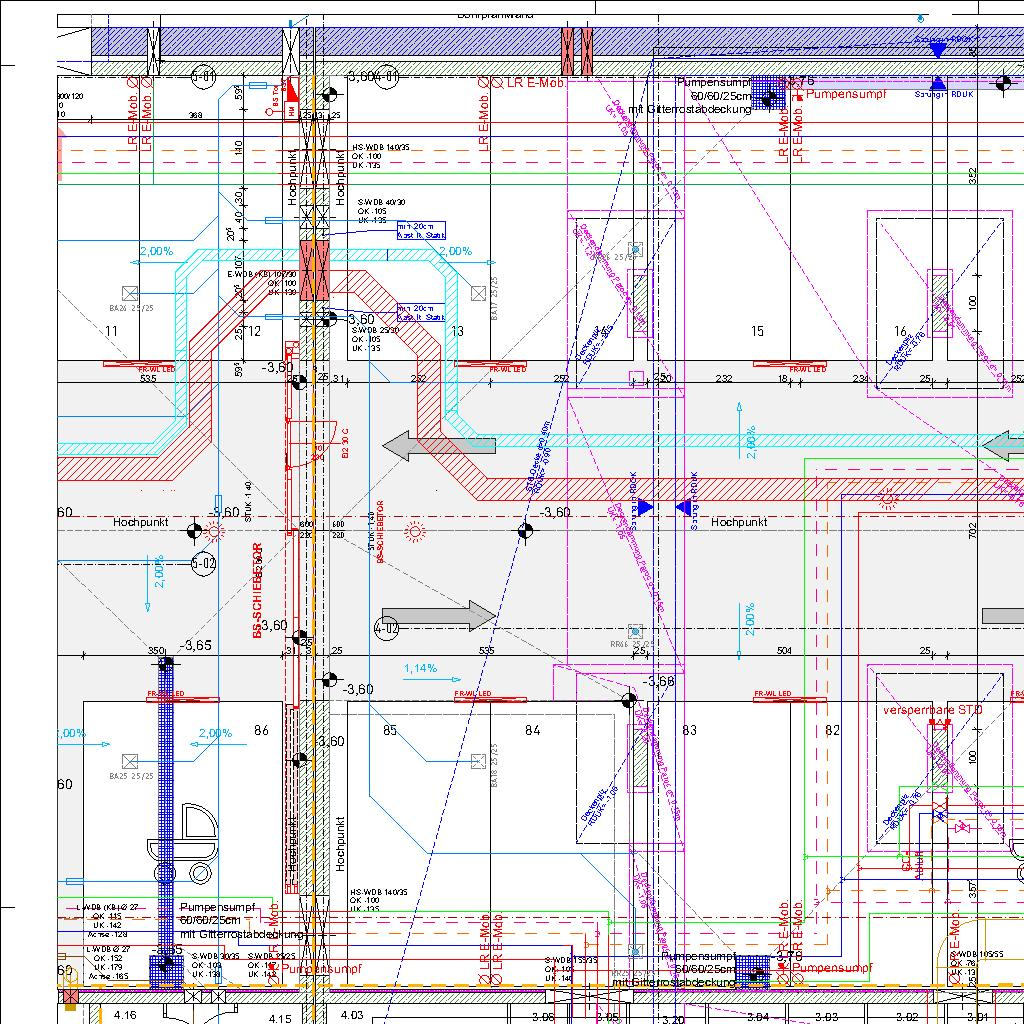
Task: Select parking space number 15
Action: (757, 331)
